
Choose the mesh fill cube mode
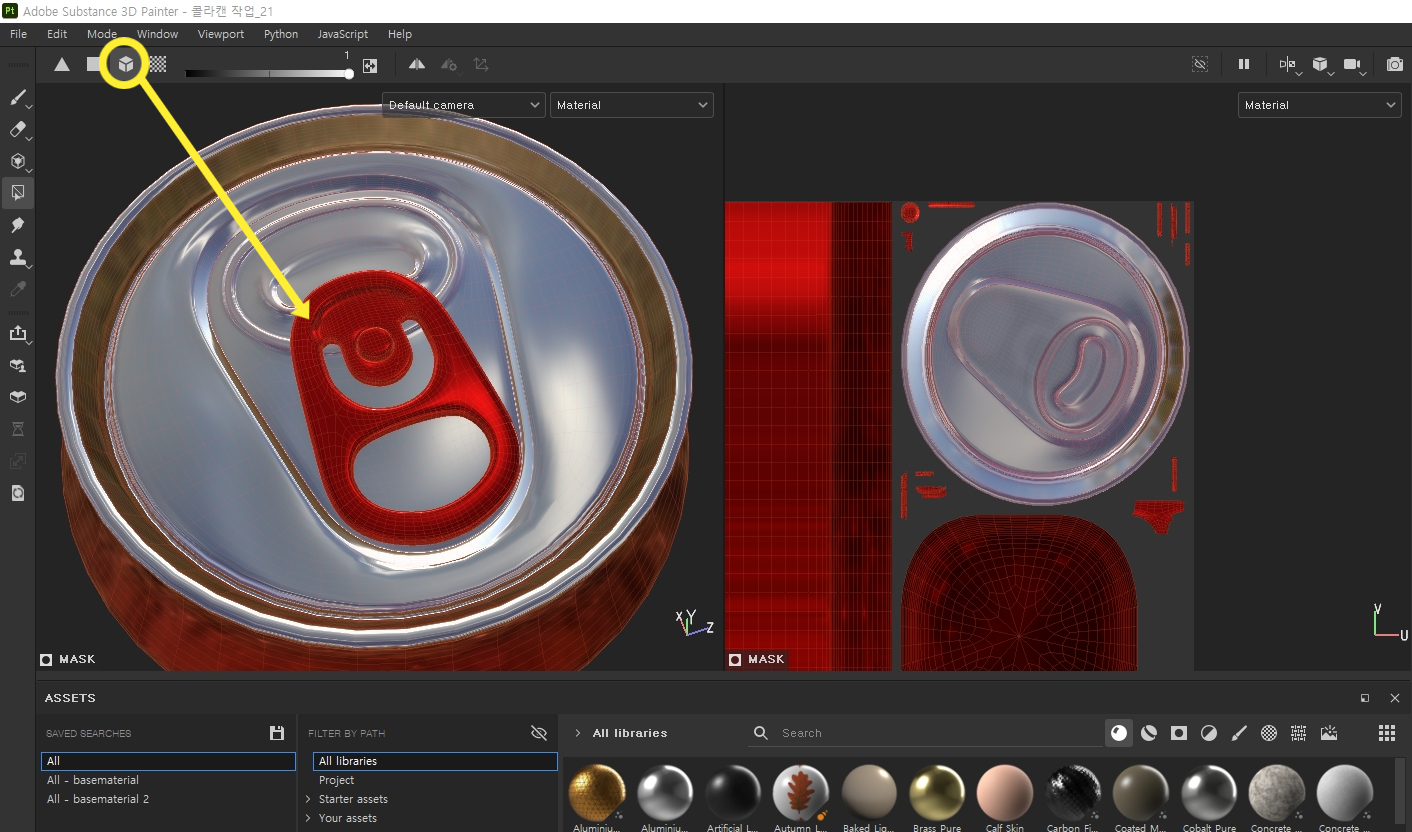pyautogui.click(x=125, y=65)
